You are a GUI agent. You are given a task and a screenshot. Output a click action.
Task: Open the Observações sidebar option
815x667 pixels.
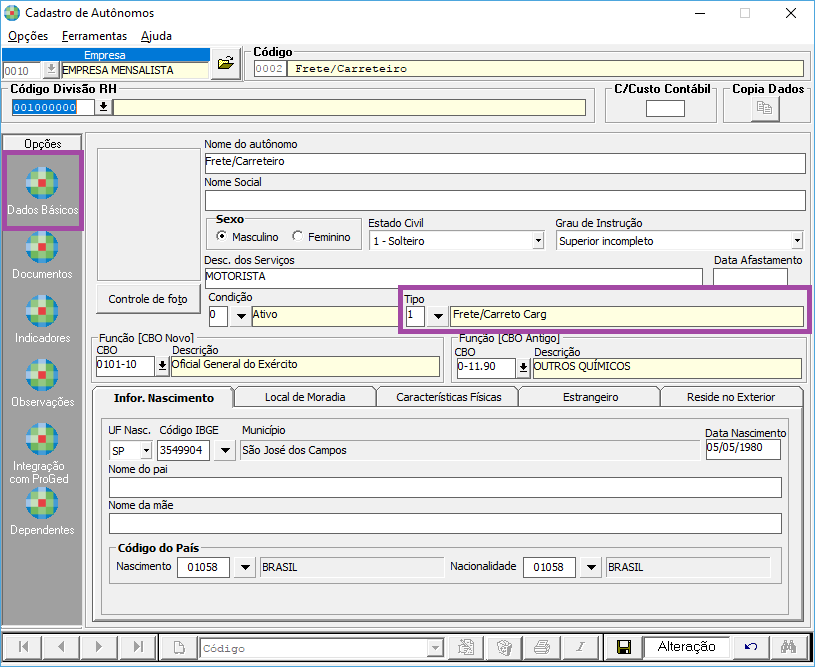click(x=42, y=383)
